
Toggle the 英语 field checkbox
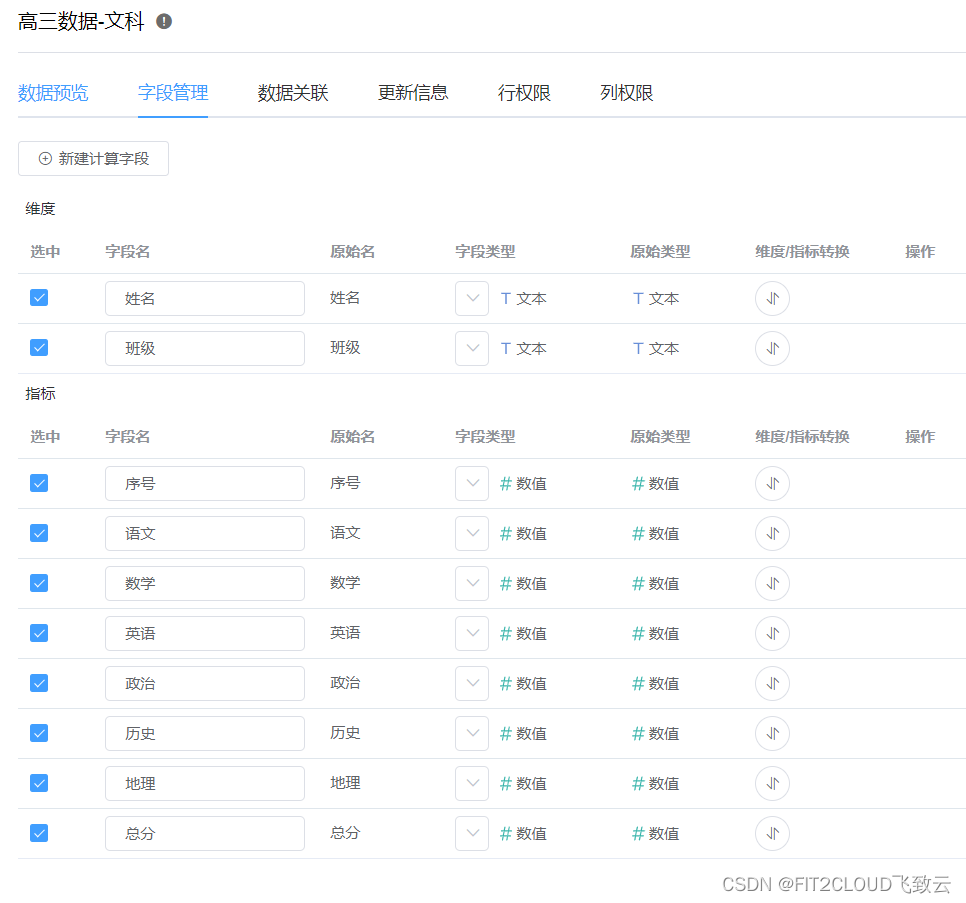[39, 633]
